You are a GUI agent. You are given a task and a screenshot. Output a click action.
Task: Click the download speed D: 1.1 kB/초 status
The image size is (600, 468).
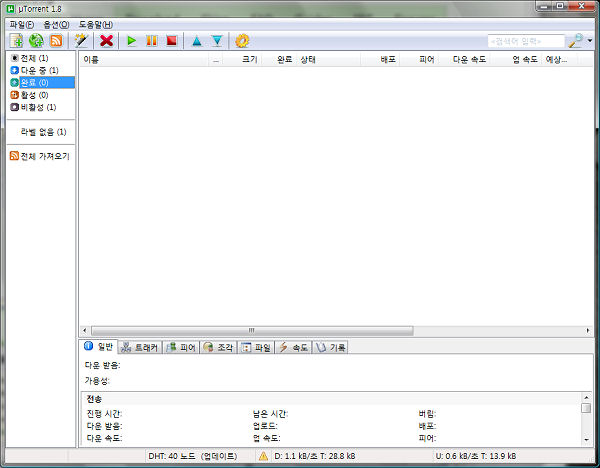[x=315, y=456]
